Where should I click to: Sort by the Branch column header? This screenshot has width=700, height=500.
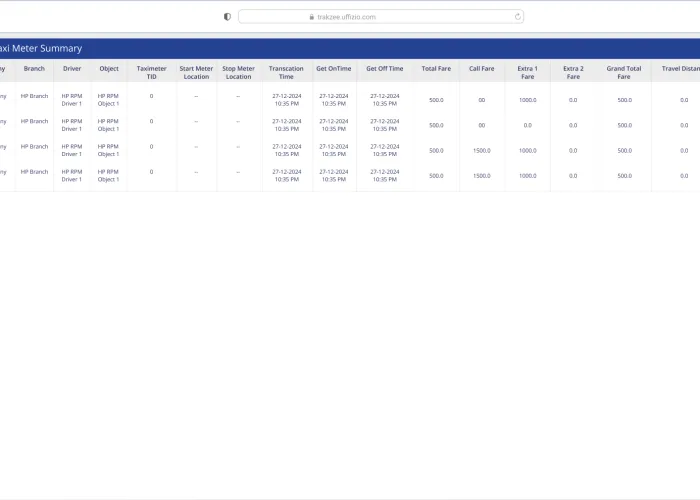(x=34, y=69)
